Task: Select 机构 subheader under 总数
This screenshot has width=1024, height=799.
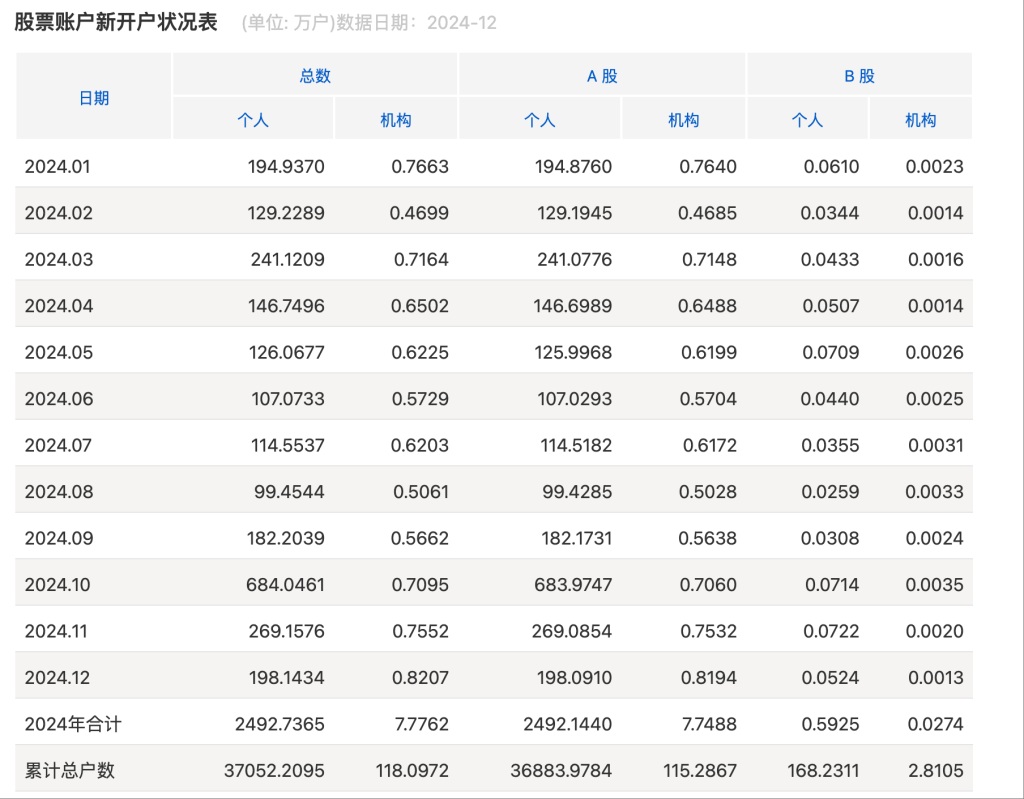Action: (x=396, y=120)
